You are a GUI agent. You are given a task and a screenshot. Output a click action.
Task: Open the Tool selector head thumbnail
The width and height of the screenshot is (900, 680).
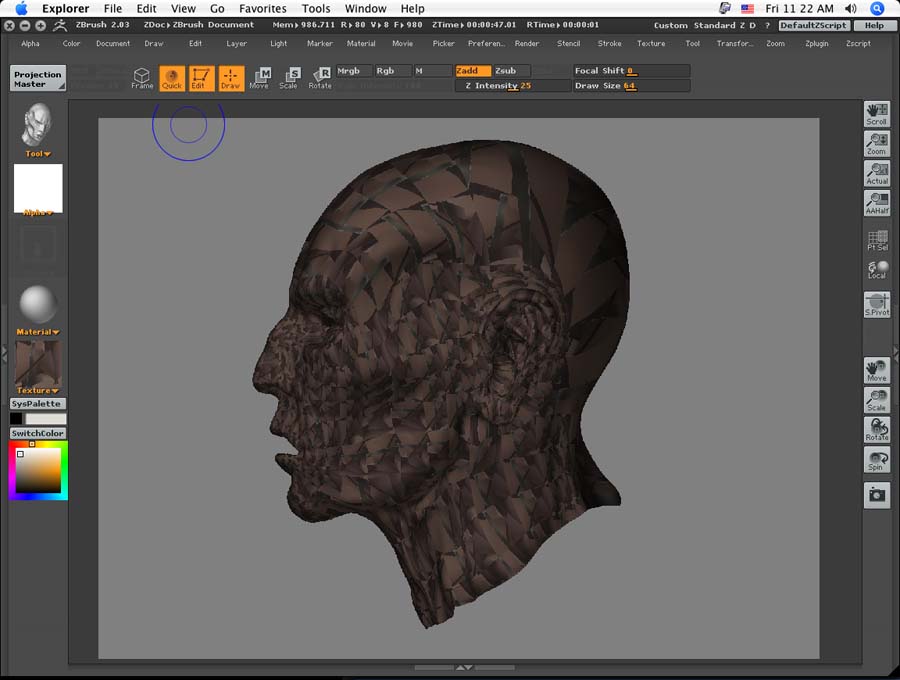(x=38, y=125)
